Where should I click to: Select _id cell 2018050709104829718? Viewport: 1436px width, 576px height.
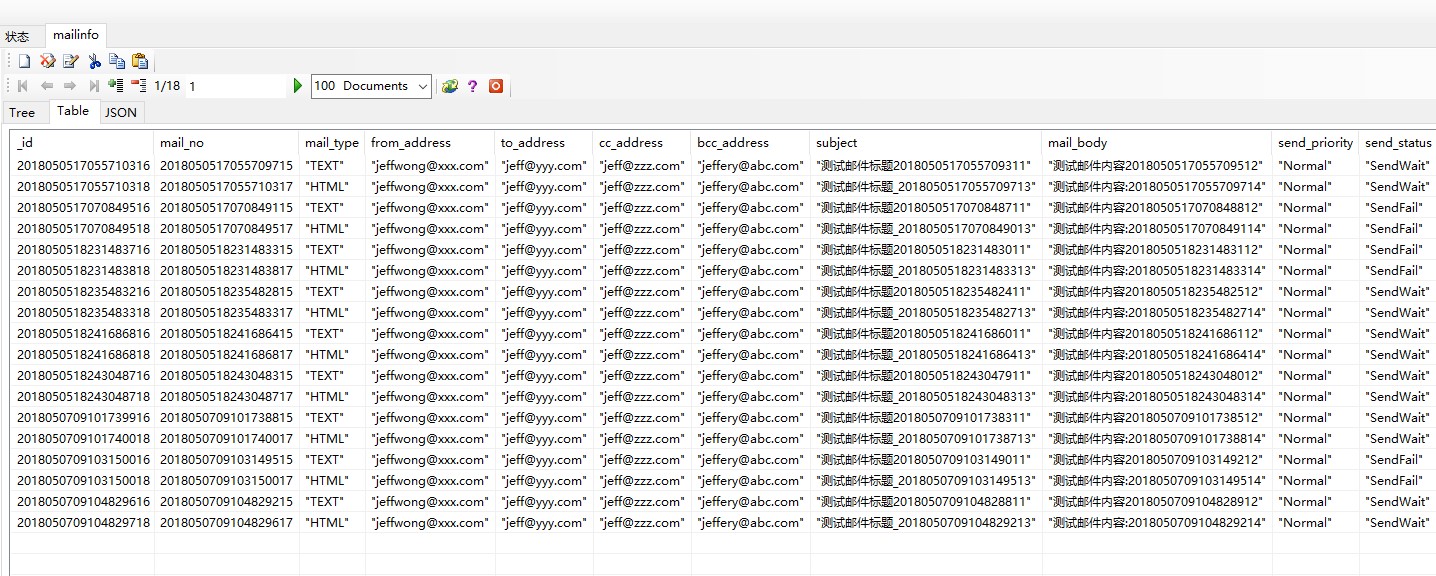pyautogui.click(x=83, y=523)
